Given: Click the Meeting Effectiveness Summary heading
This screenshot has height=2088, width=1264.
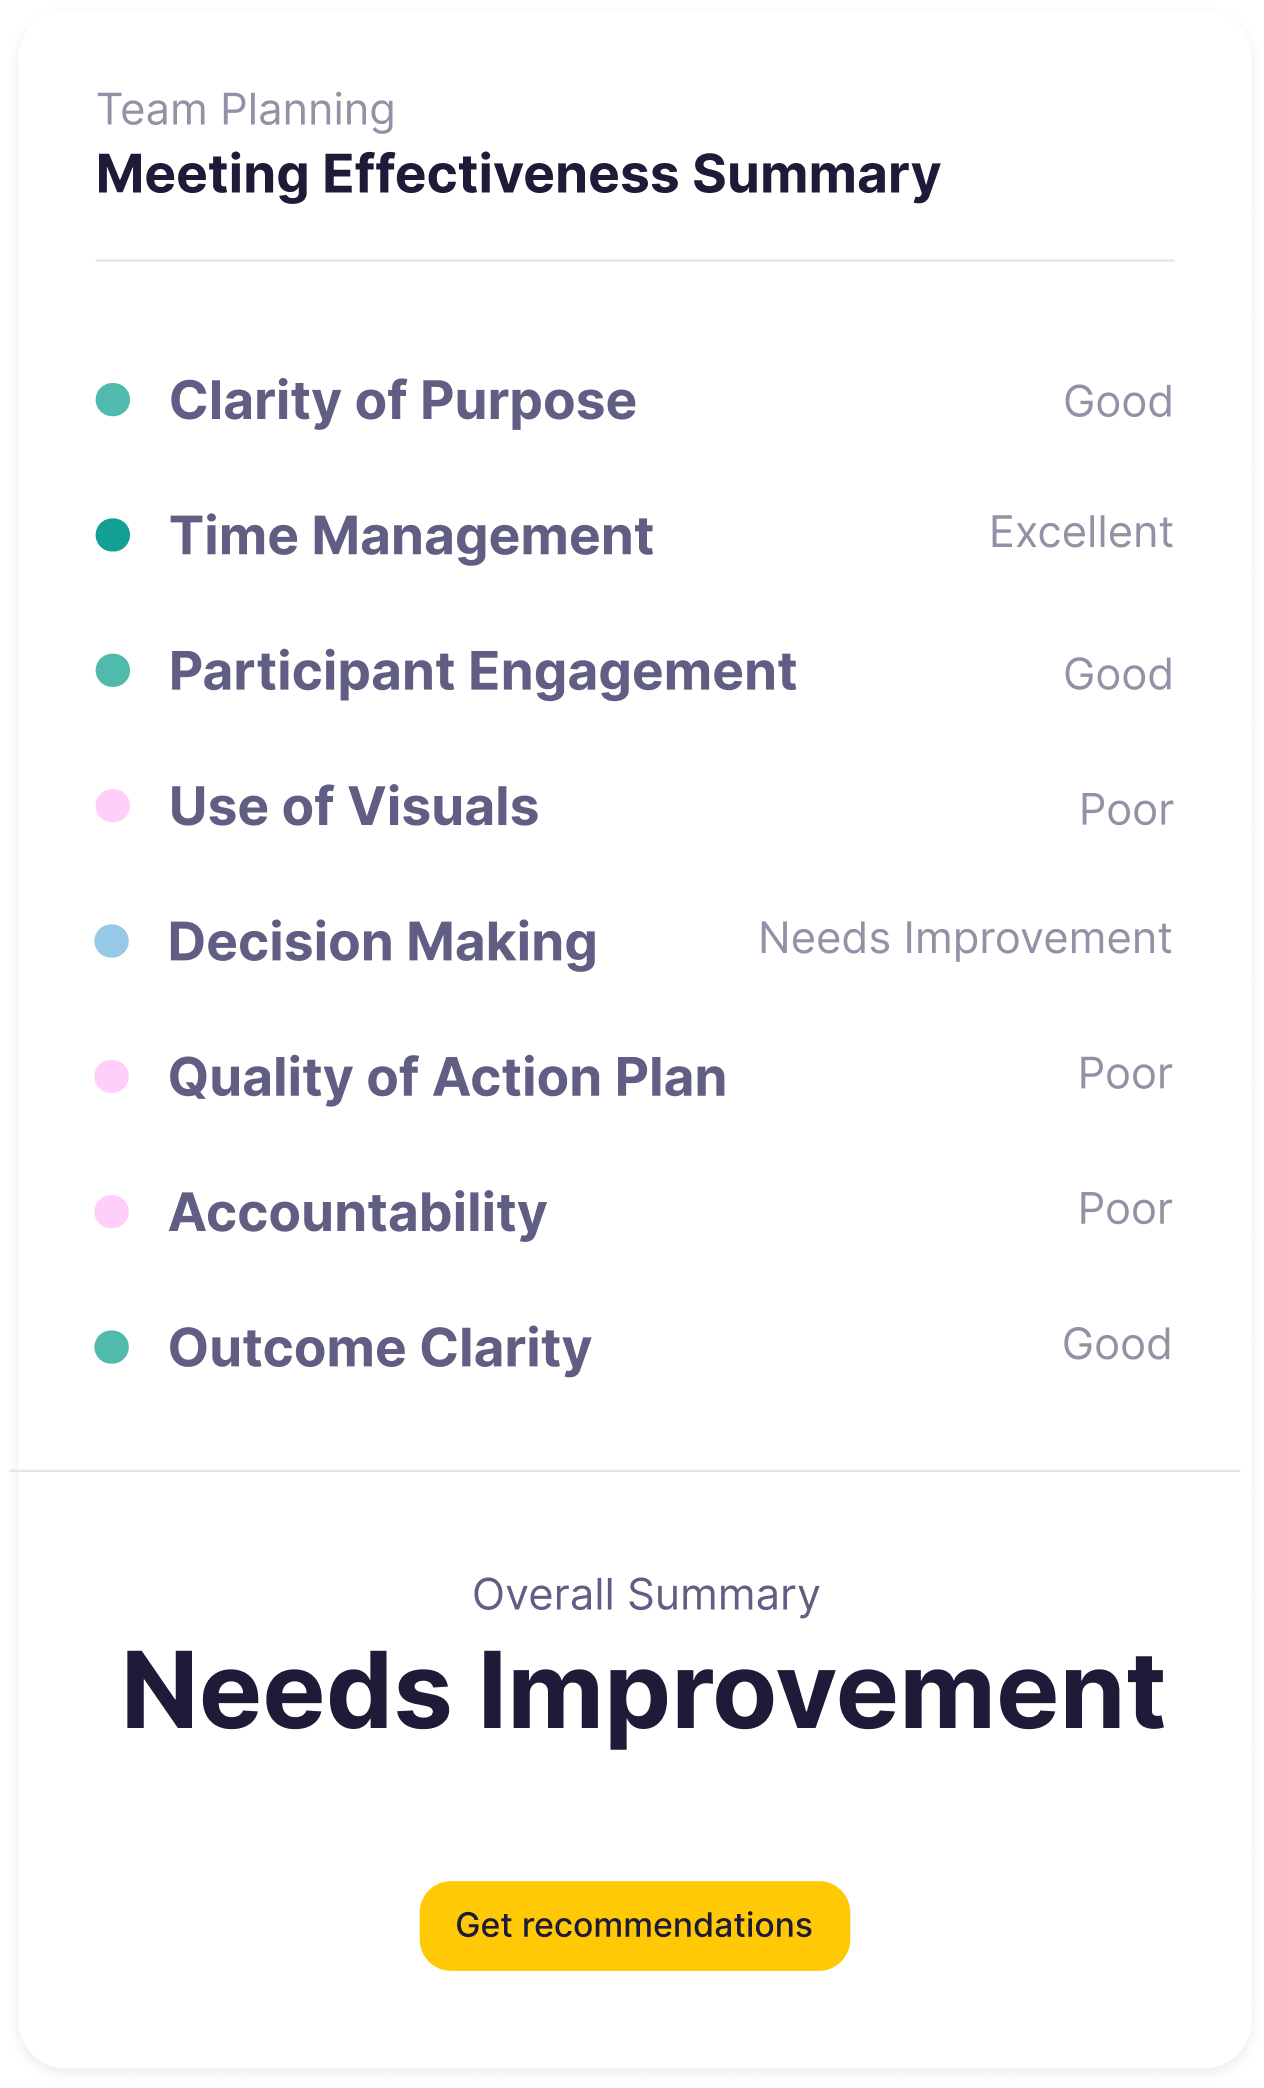Looking at the screenshot, I should coord(518,174).
